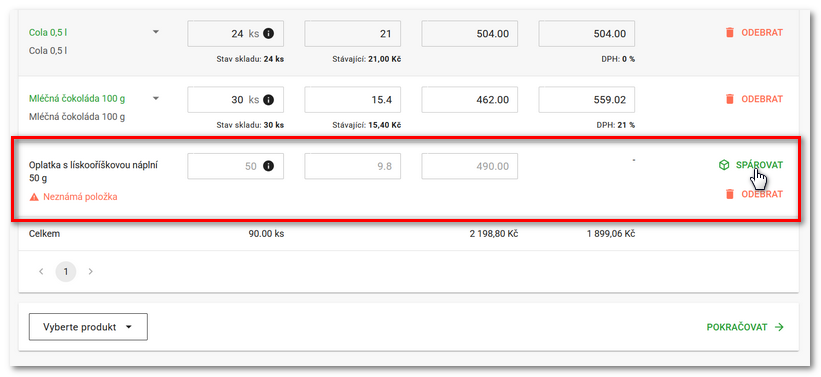The height and width of the screenshot is (377, 821).
Task: Click trash icon for Mléčná čokoláda row
Action: [x=729, y=98]
